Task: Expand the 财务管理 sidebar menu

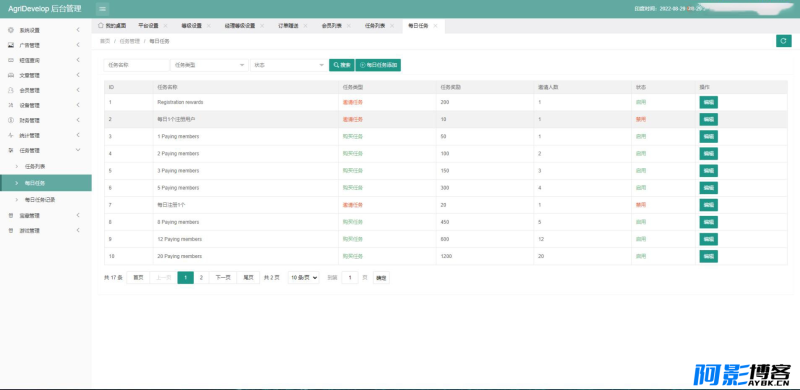Action: point(78,120)
